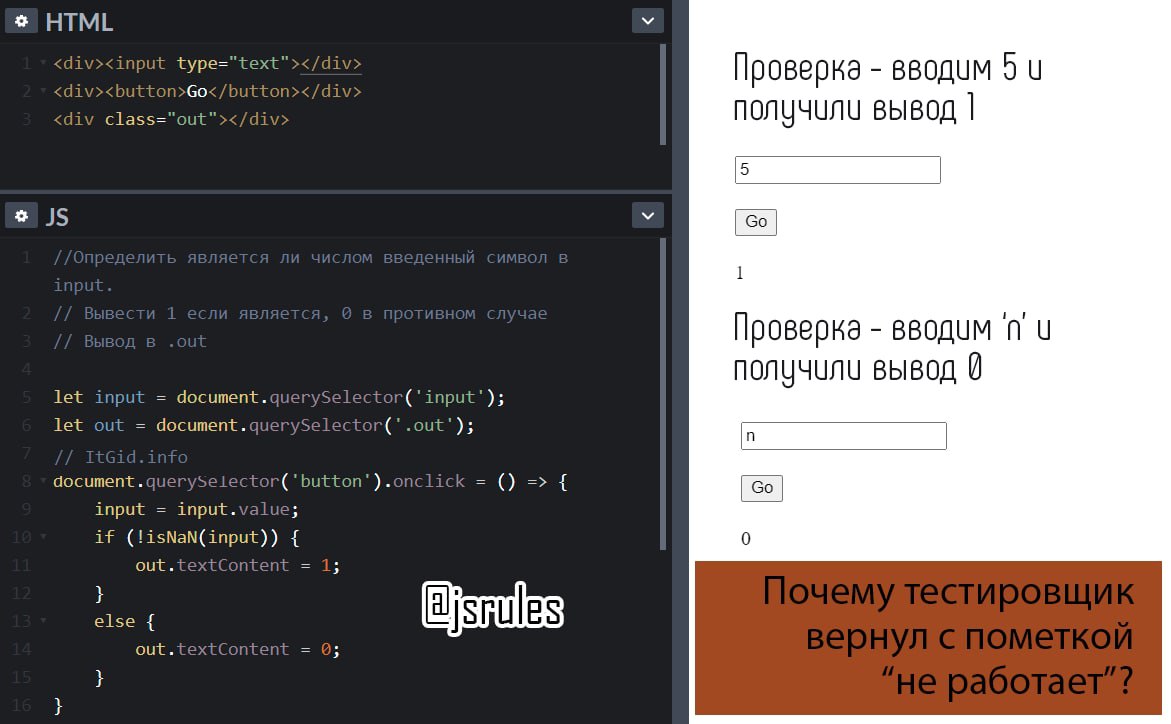Click the text input containing 5

(x=837, y=170)
